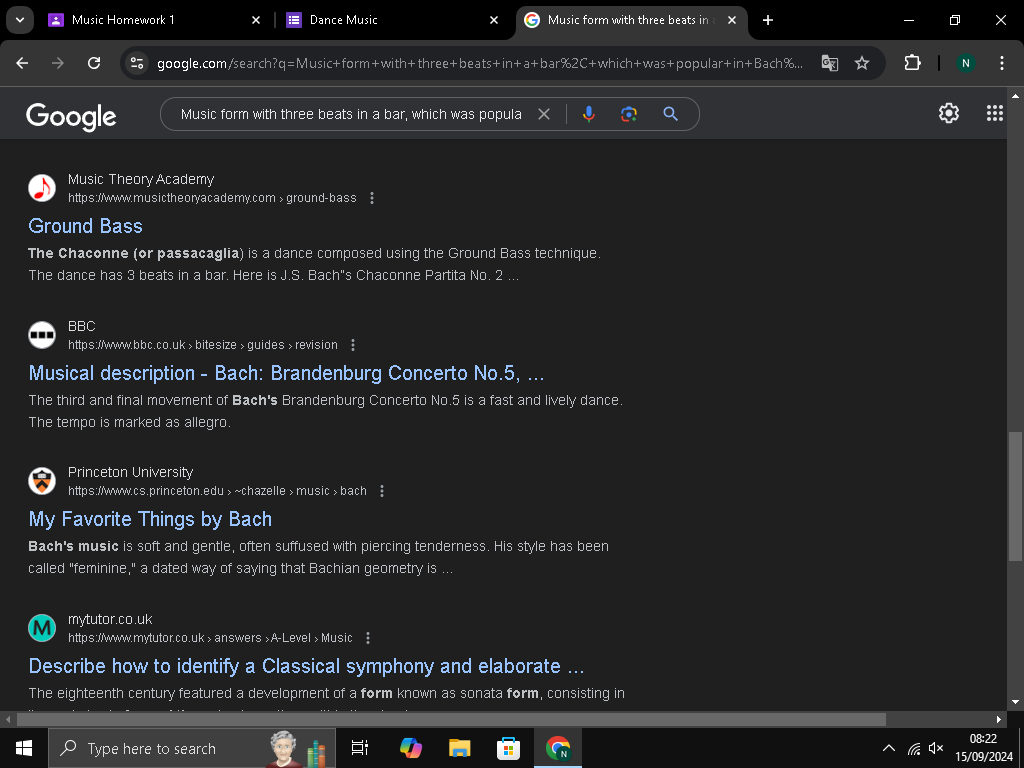Image resolution: width=1024 pixels, height=768 pixels.
Task: Click the cs.princeton.edu URL text
Action: (217, 491)
